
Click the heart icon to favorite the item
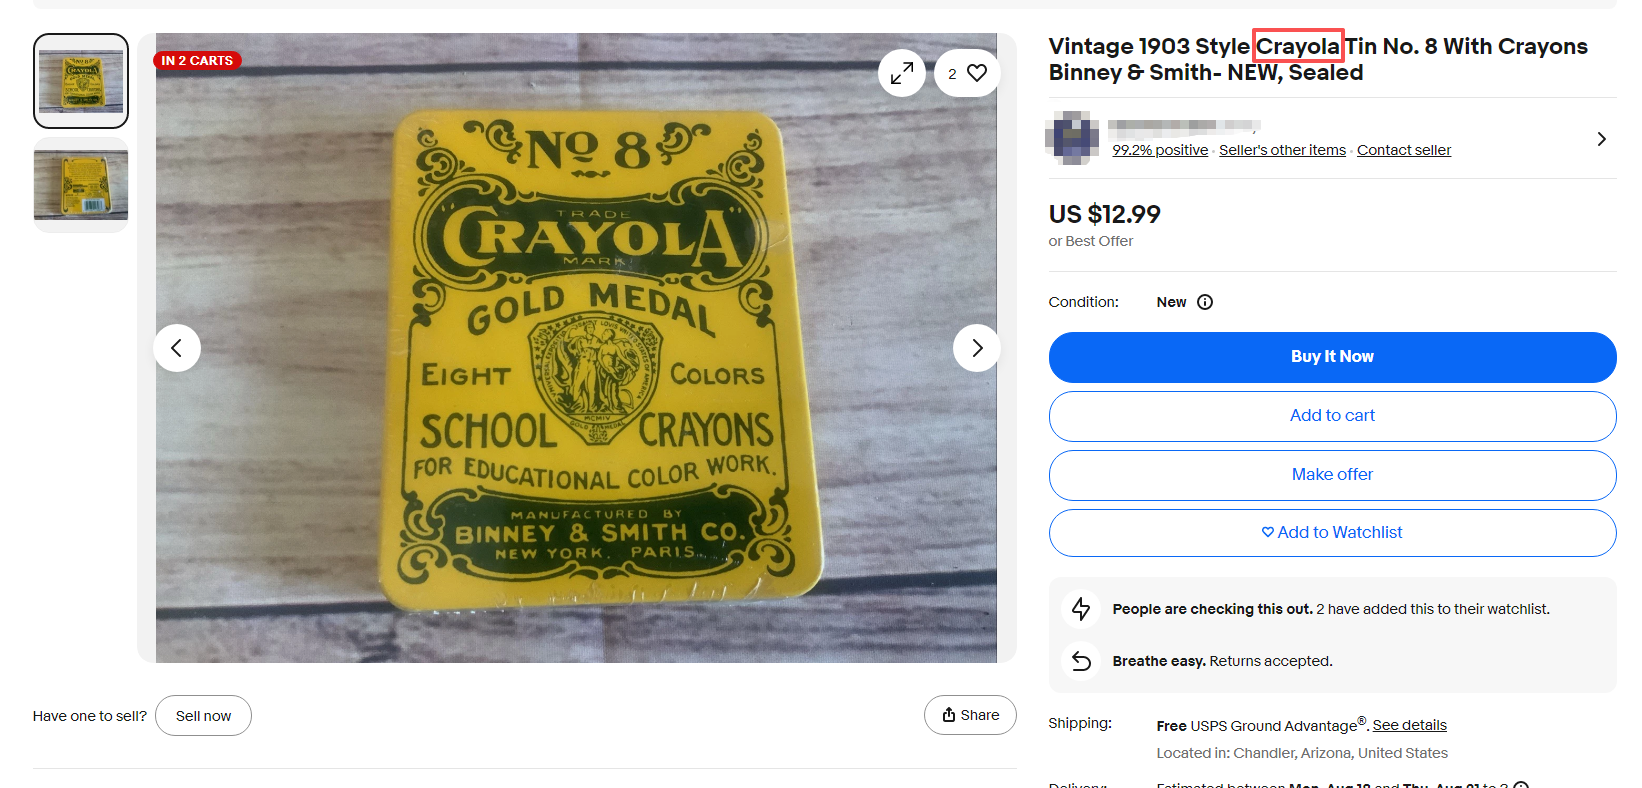976,73
